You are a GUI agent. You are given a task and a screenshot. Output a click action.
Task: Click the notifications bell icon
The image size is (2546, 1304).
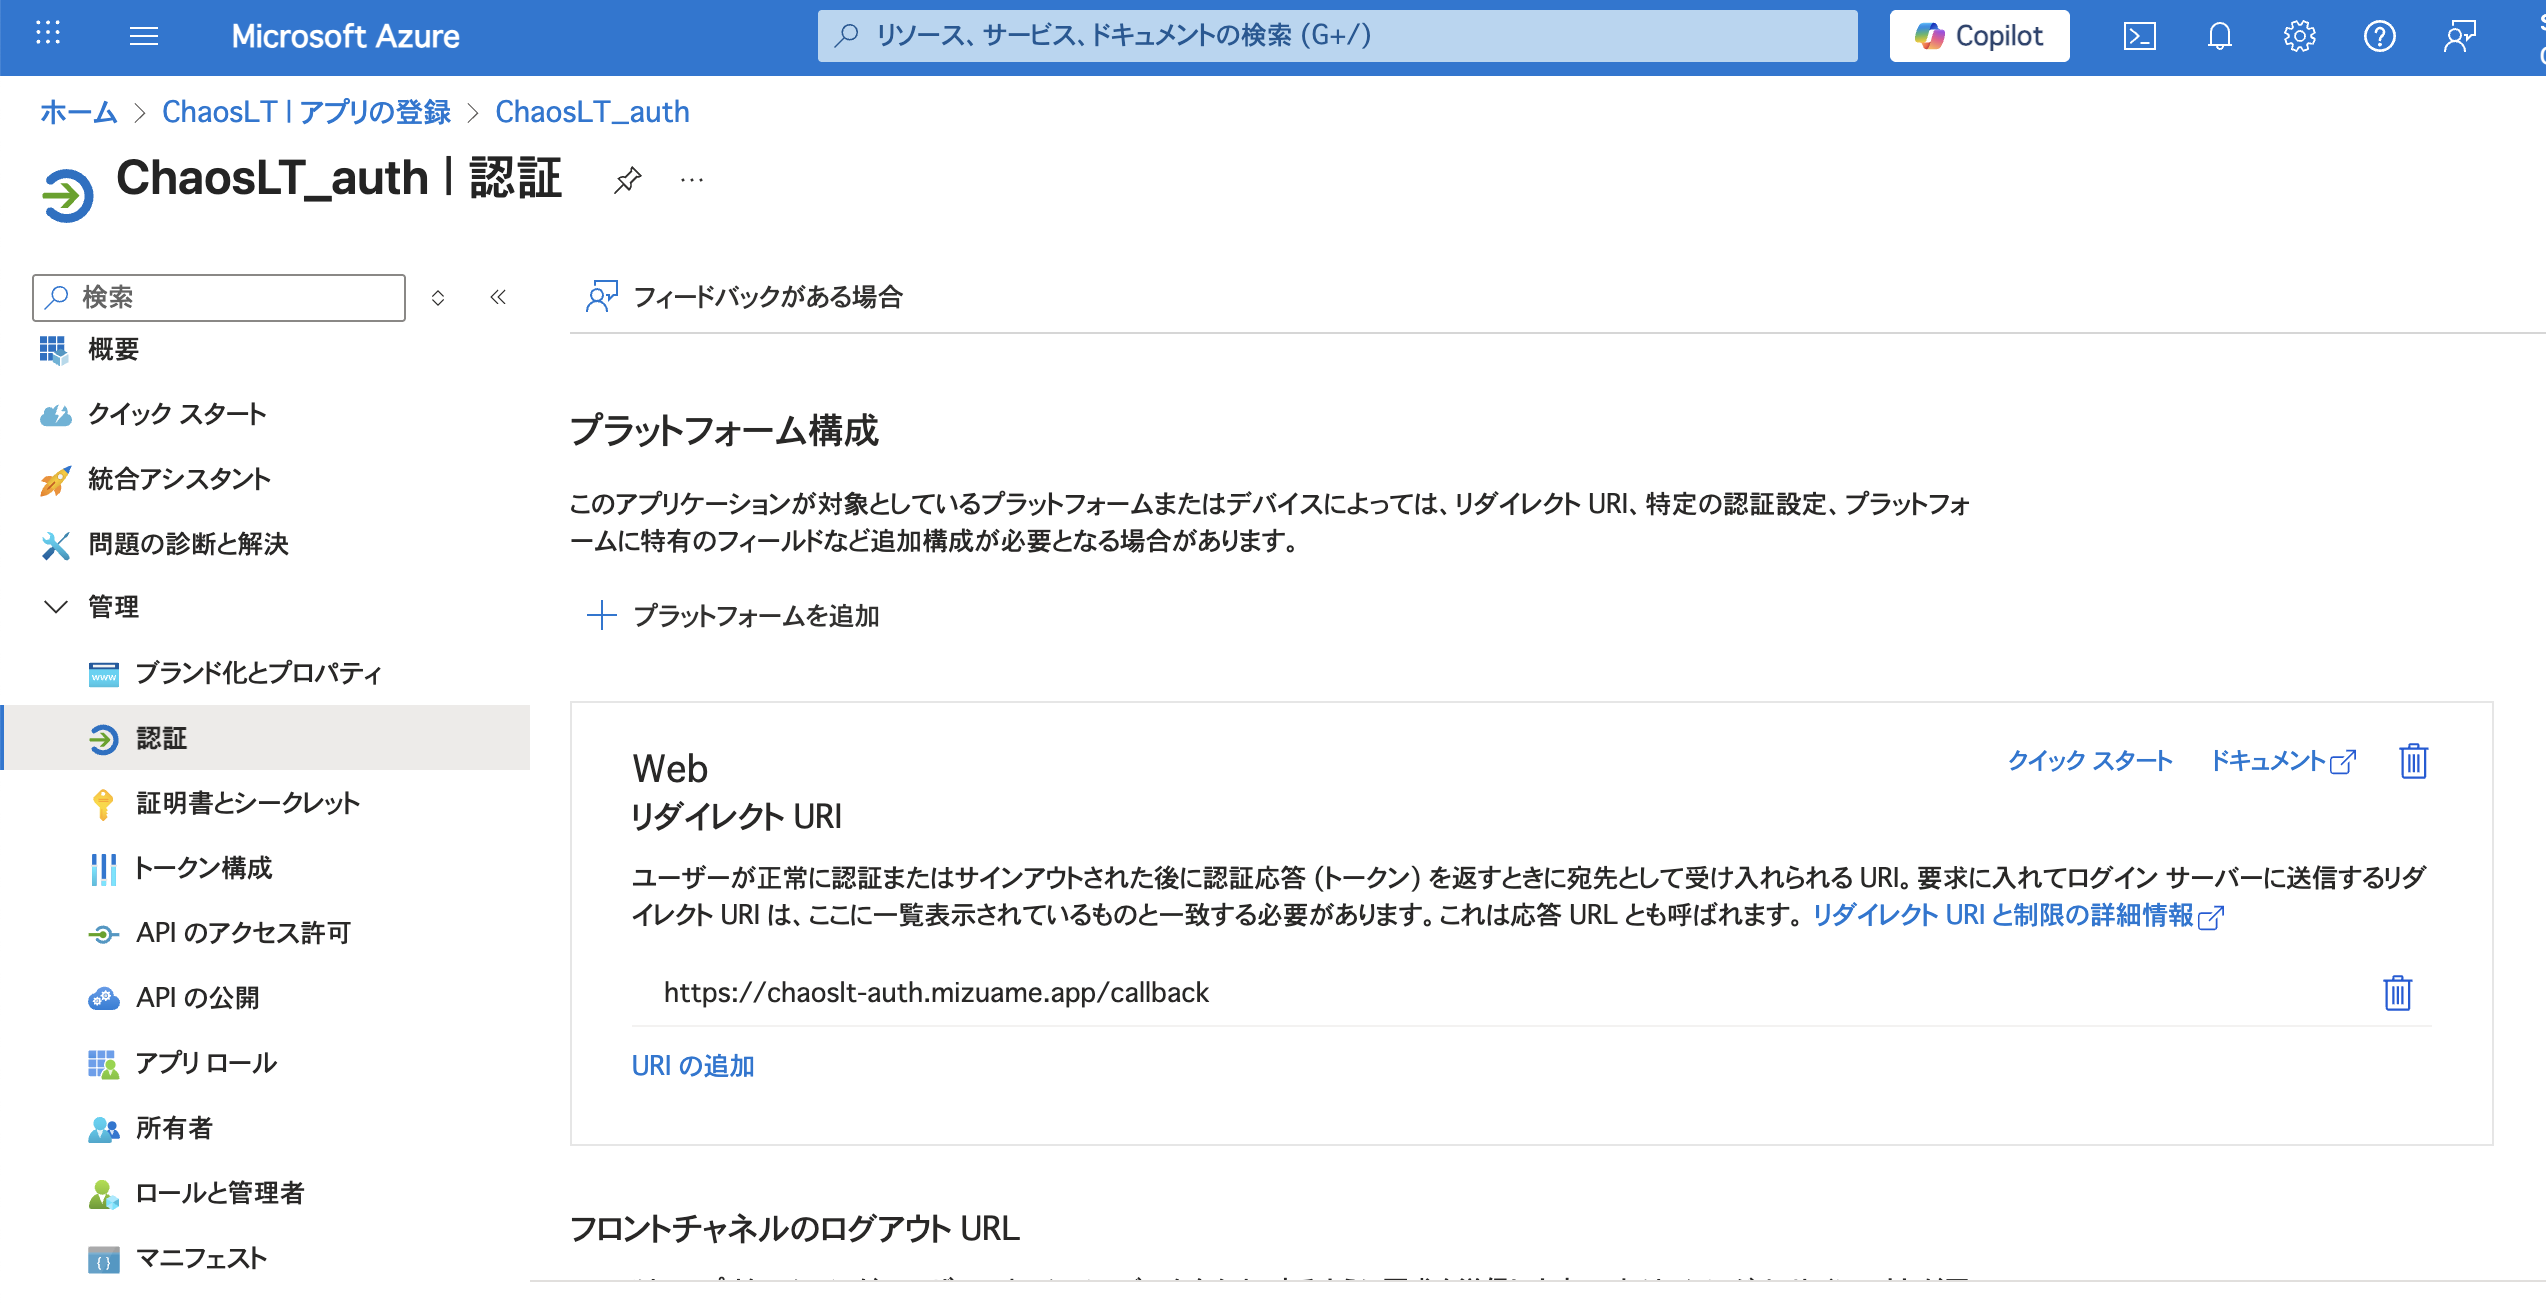coord(2219,37)
